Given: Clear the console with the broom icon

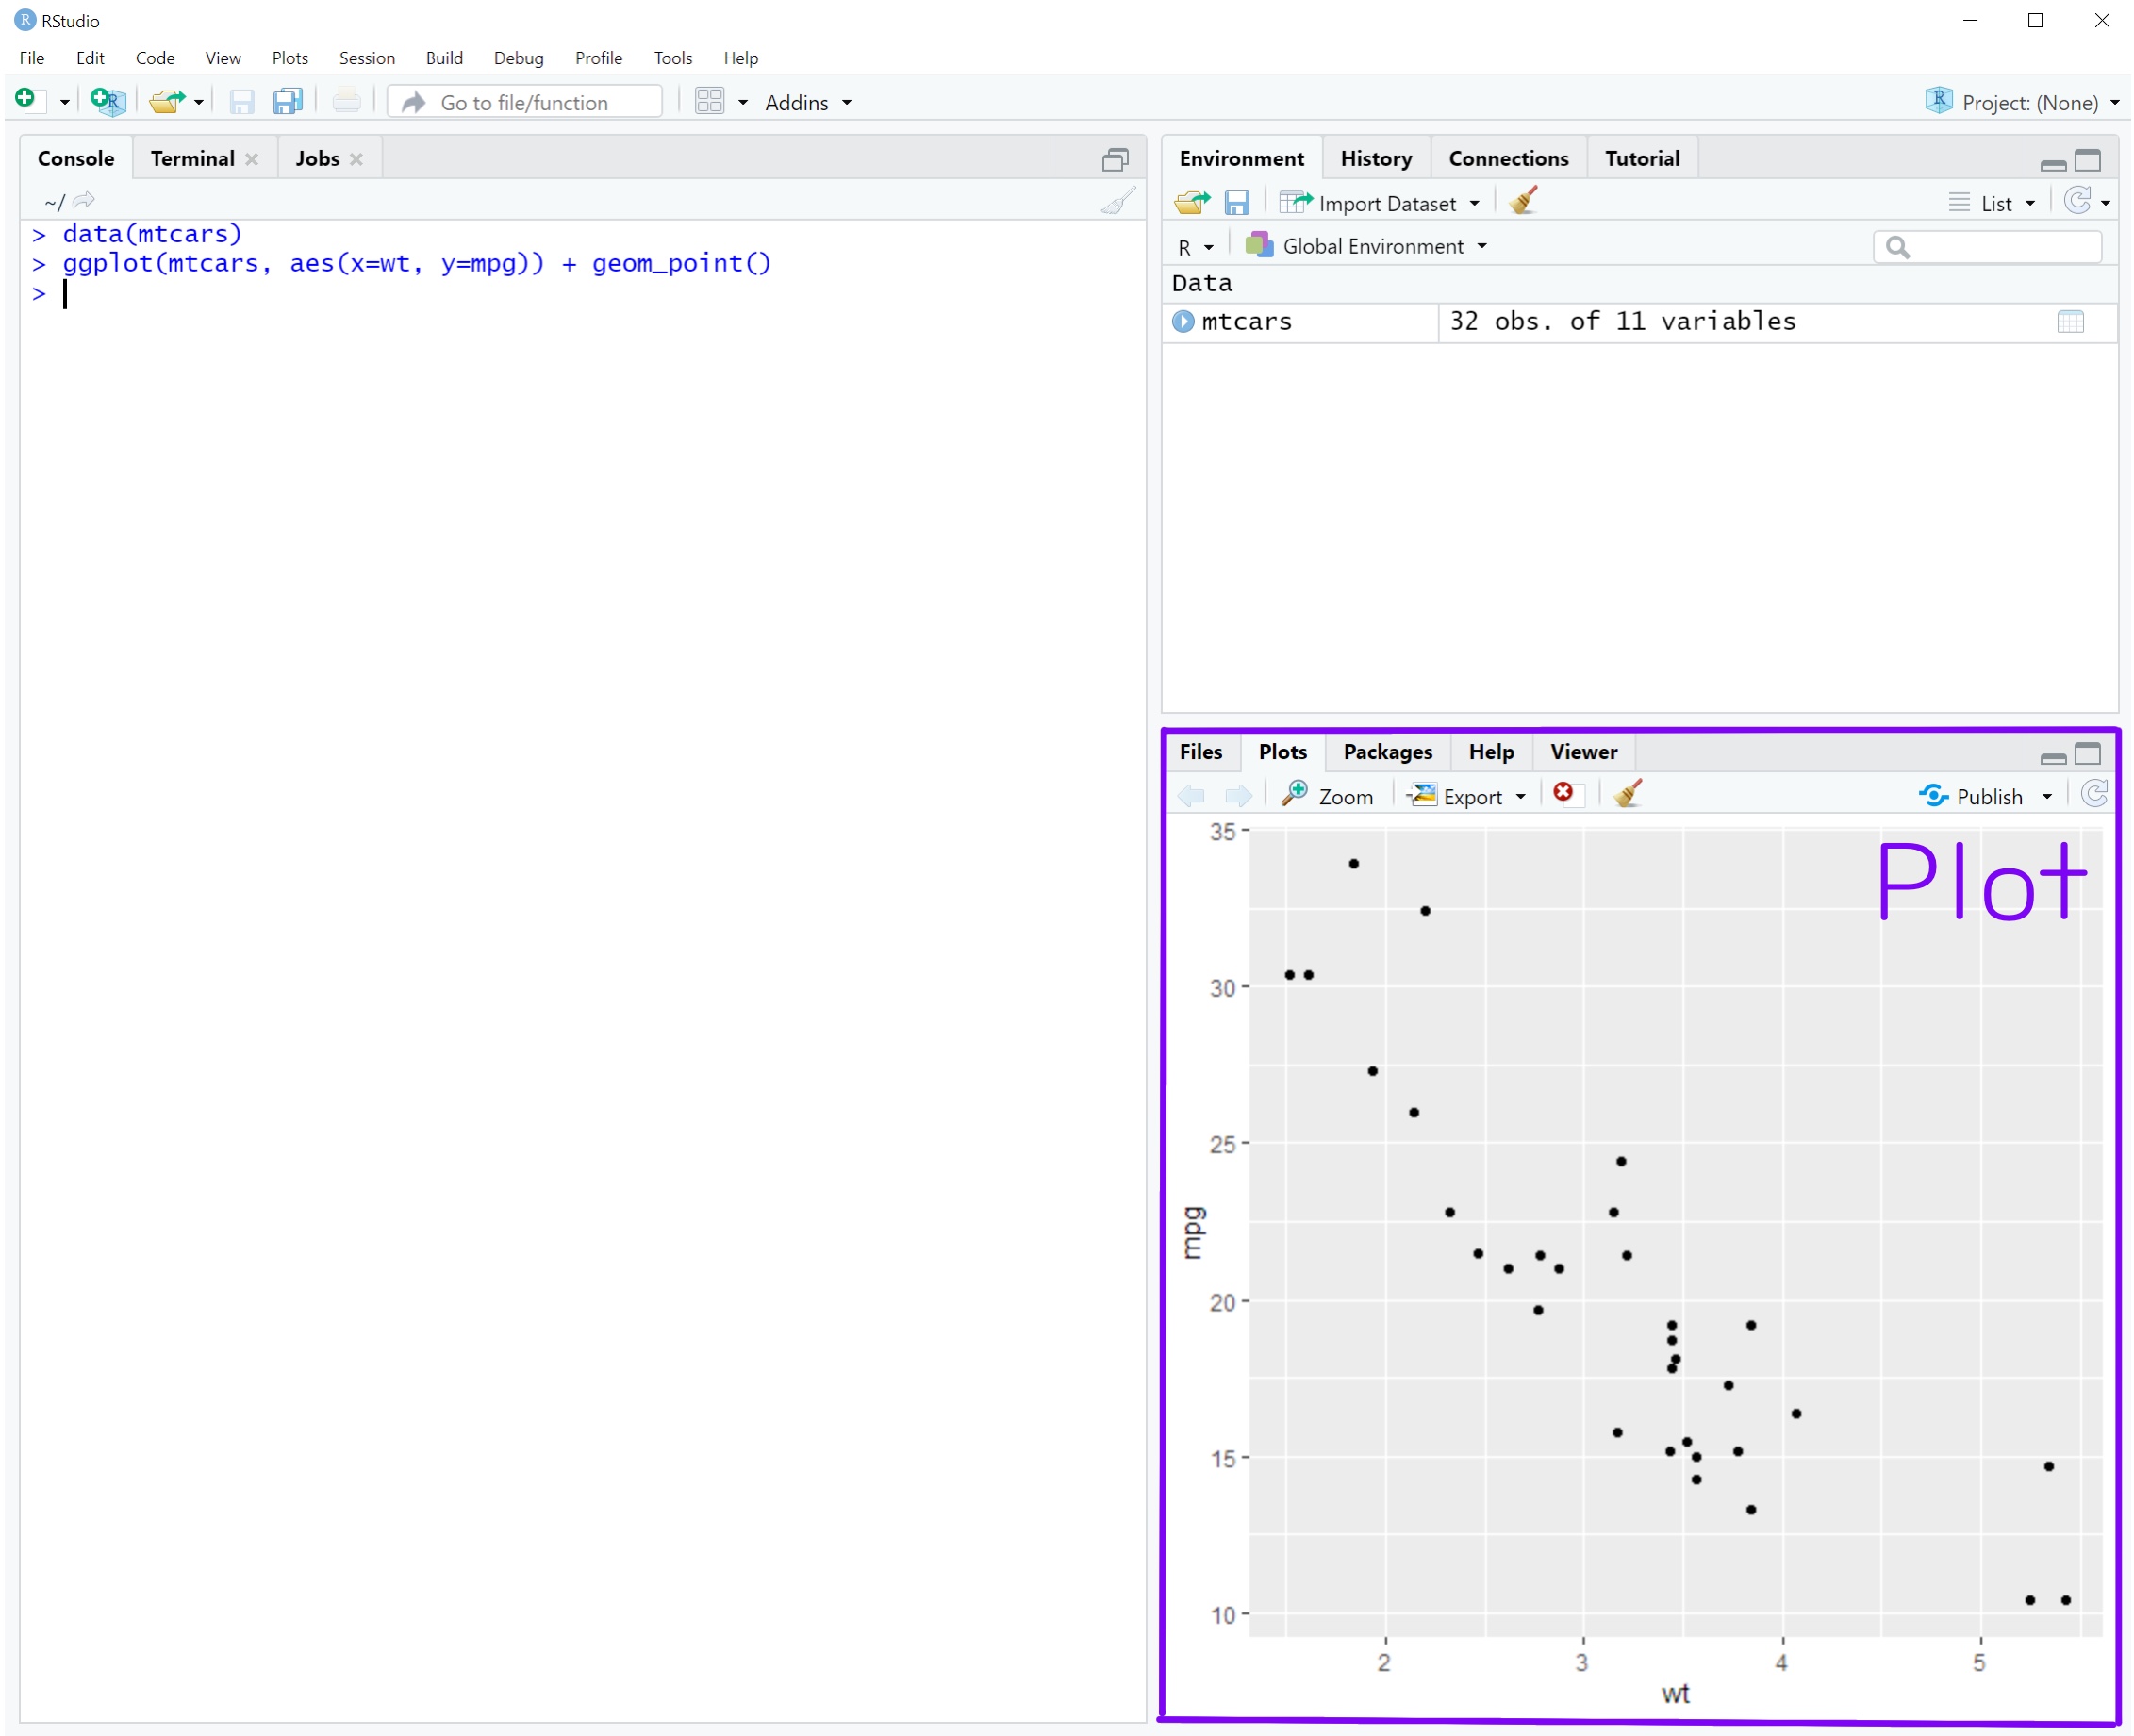Looking at the screenshot, I should point(1117,201).
